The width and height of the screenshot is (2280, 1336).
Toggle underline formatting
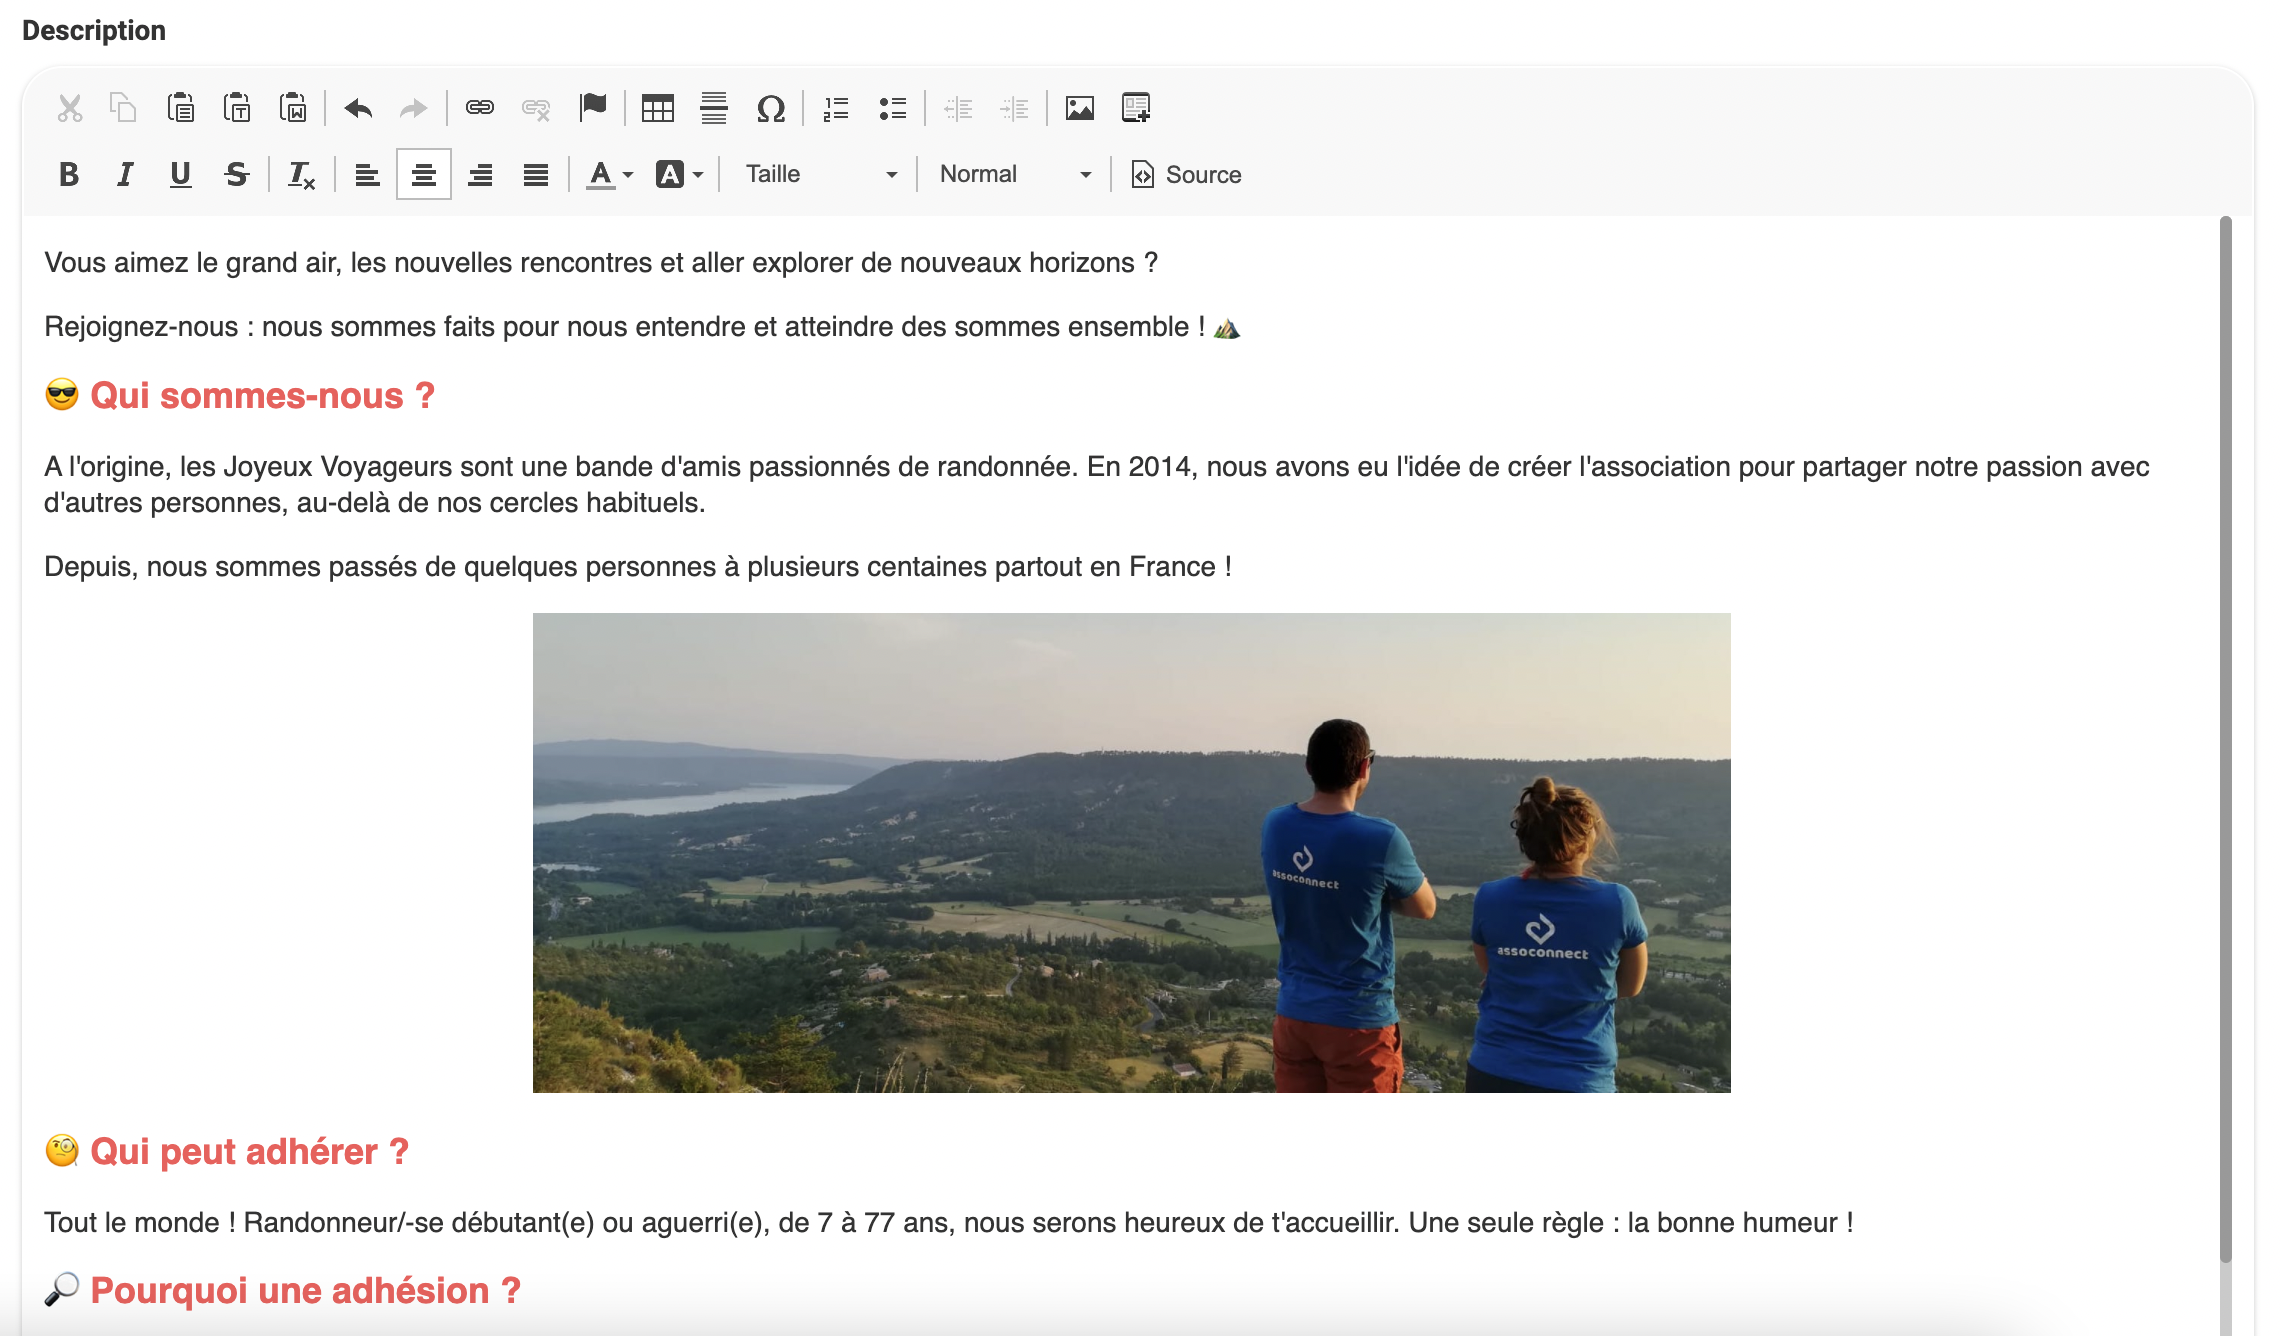(181, 175)
